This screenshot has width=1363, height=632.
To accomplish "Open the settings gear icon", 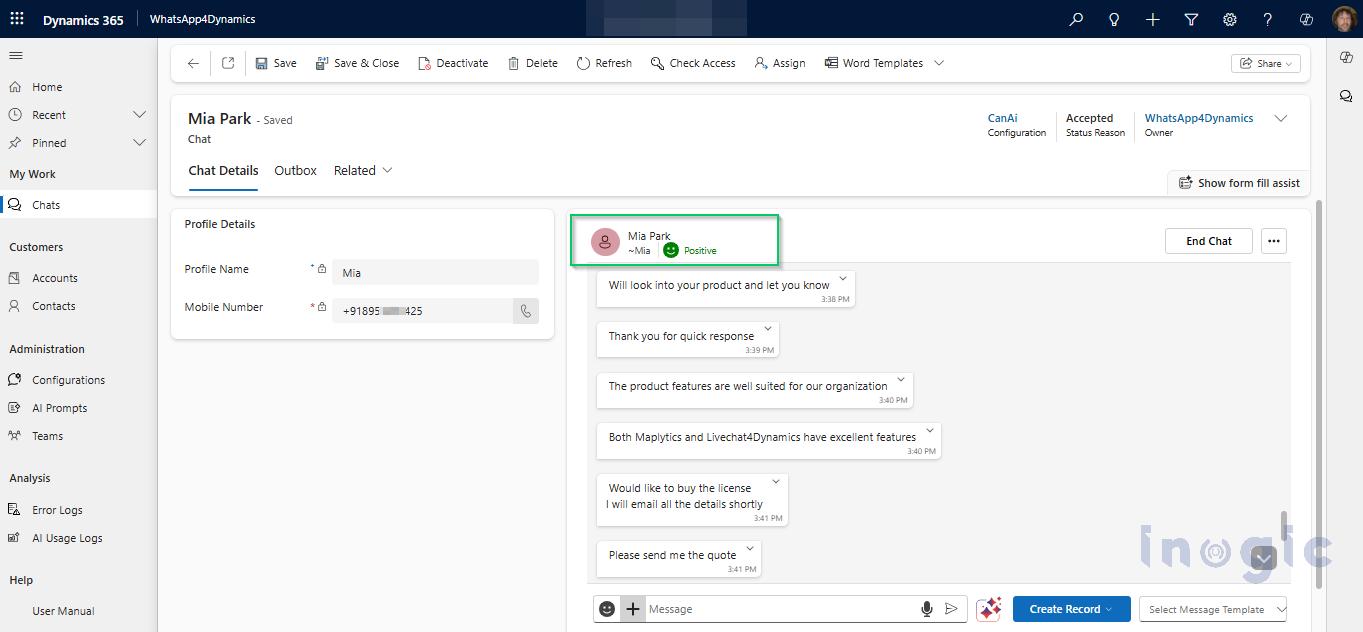I will (x=1229, y=19).
